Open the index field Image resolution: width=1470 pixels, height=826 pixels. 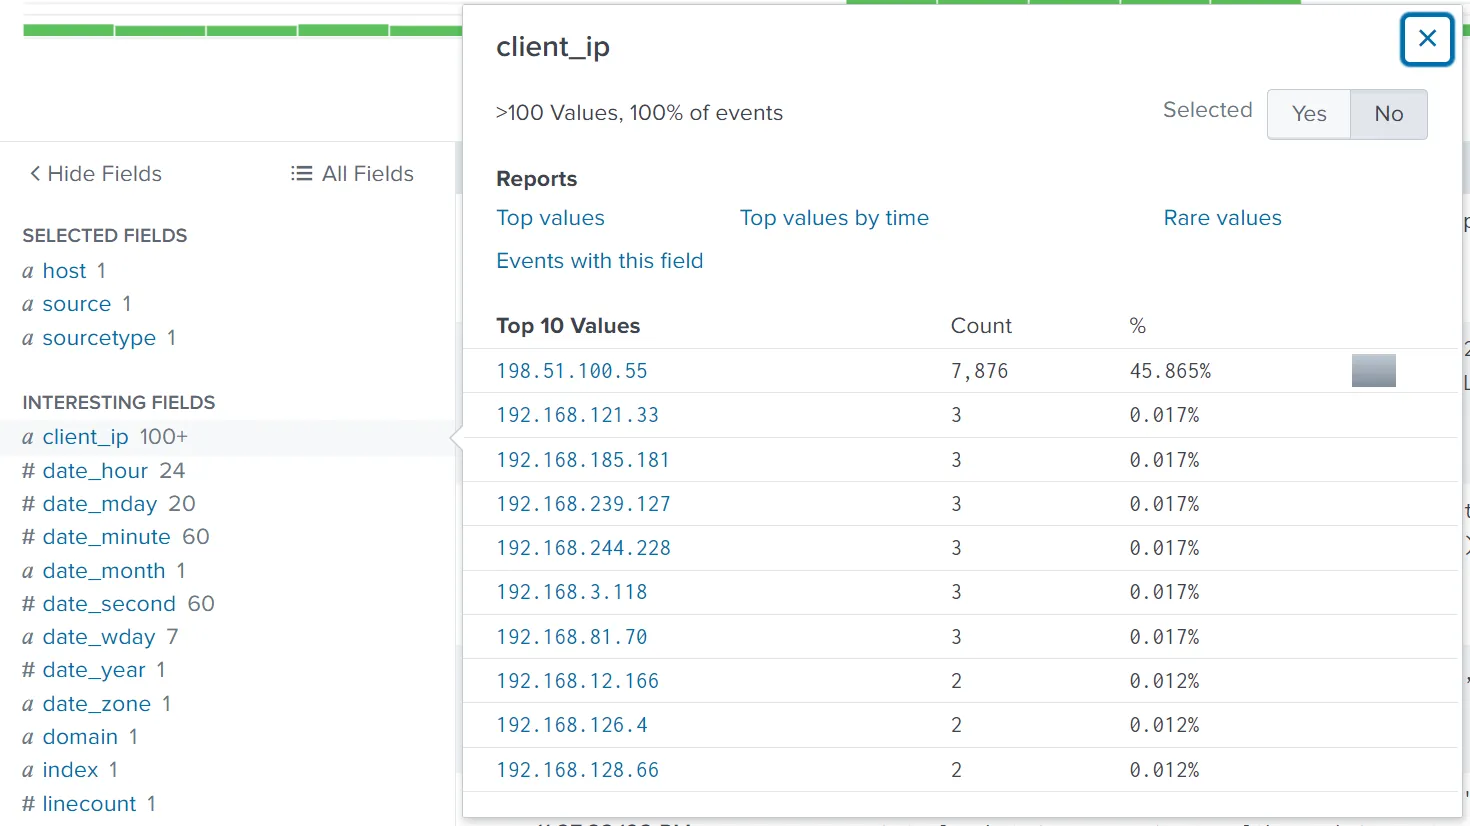click(70, 770)
